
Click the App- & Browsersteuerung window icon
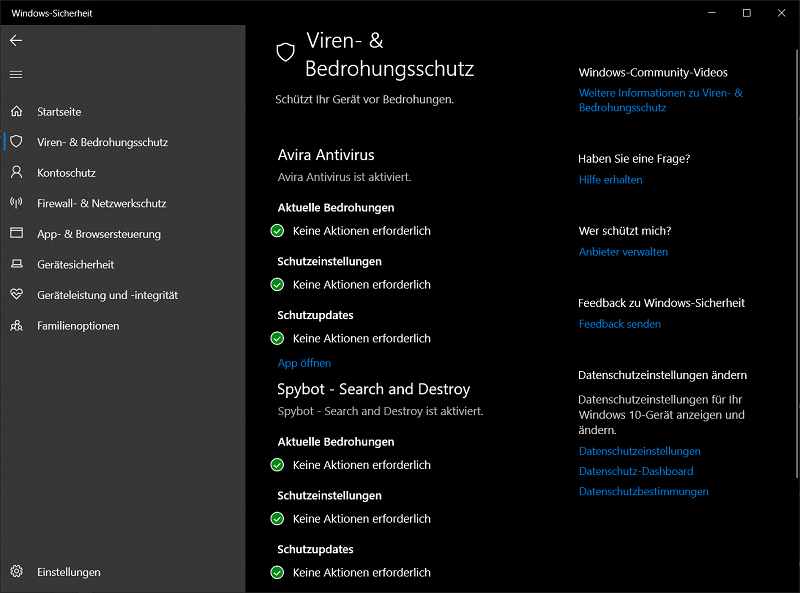[16, 233]
